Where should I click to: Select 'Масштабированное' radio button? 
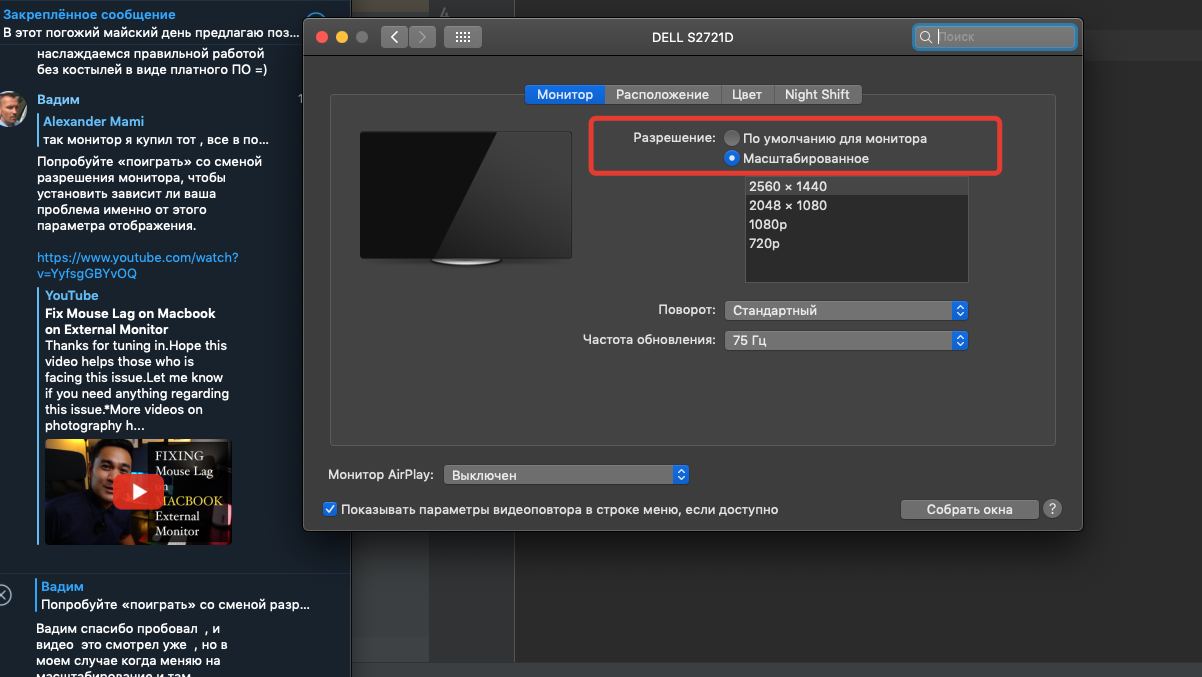[732, 158]
